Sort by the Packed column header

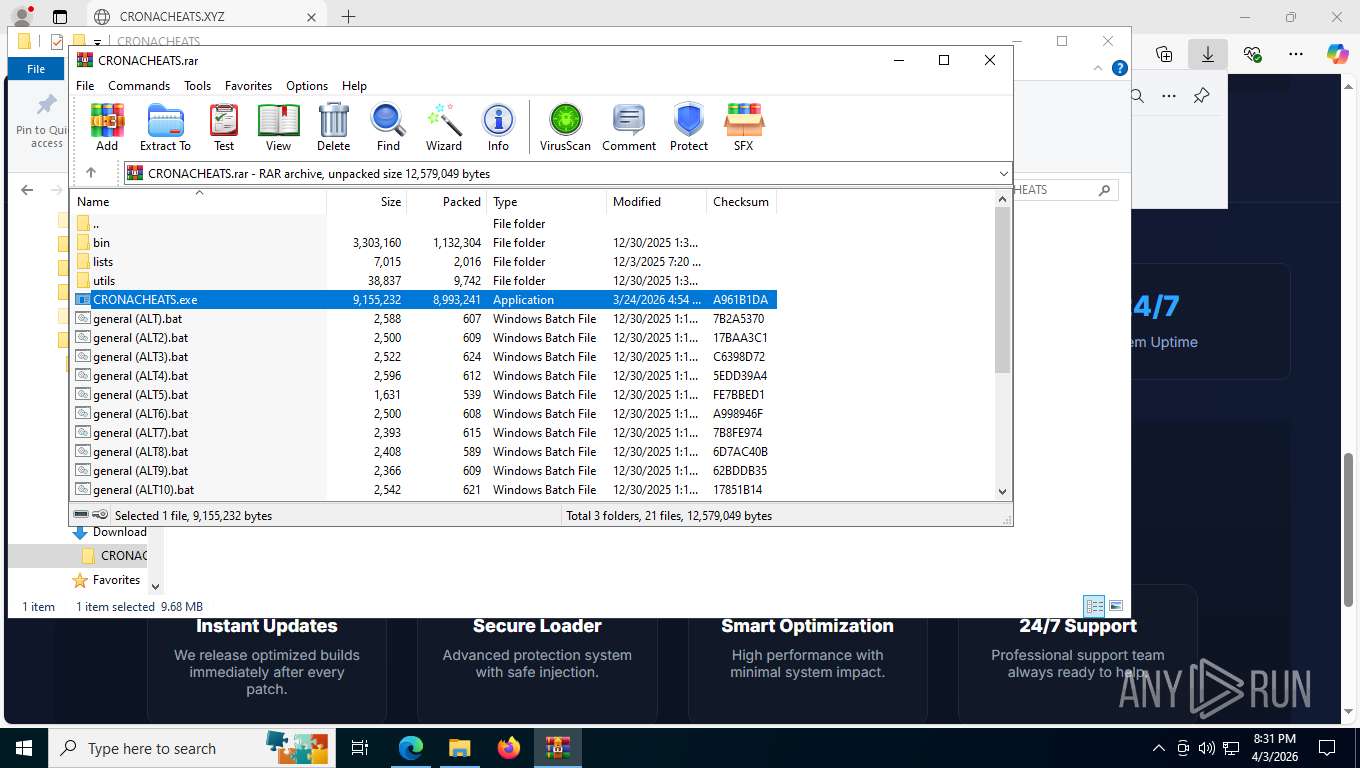coord(446,201)
